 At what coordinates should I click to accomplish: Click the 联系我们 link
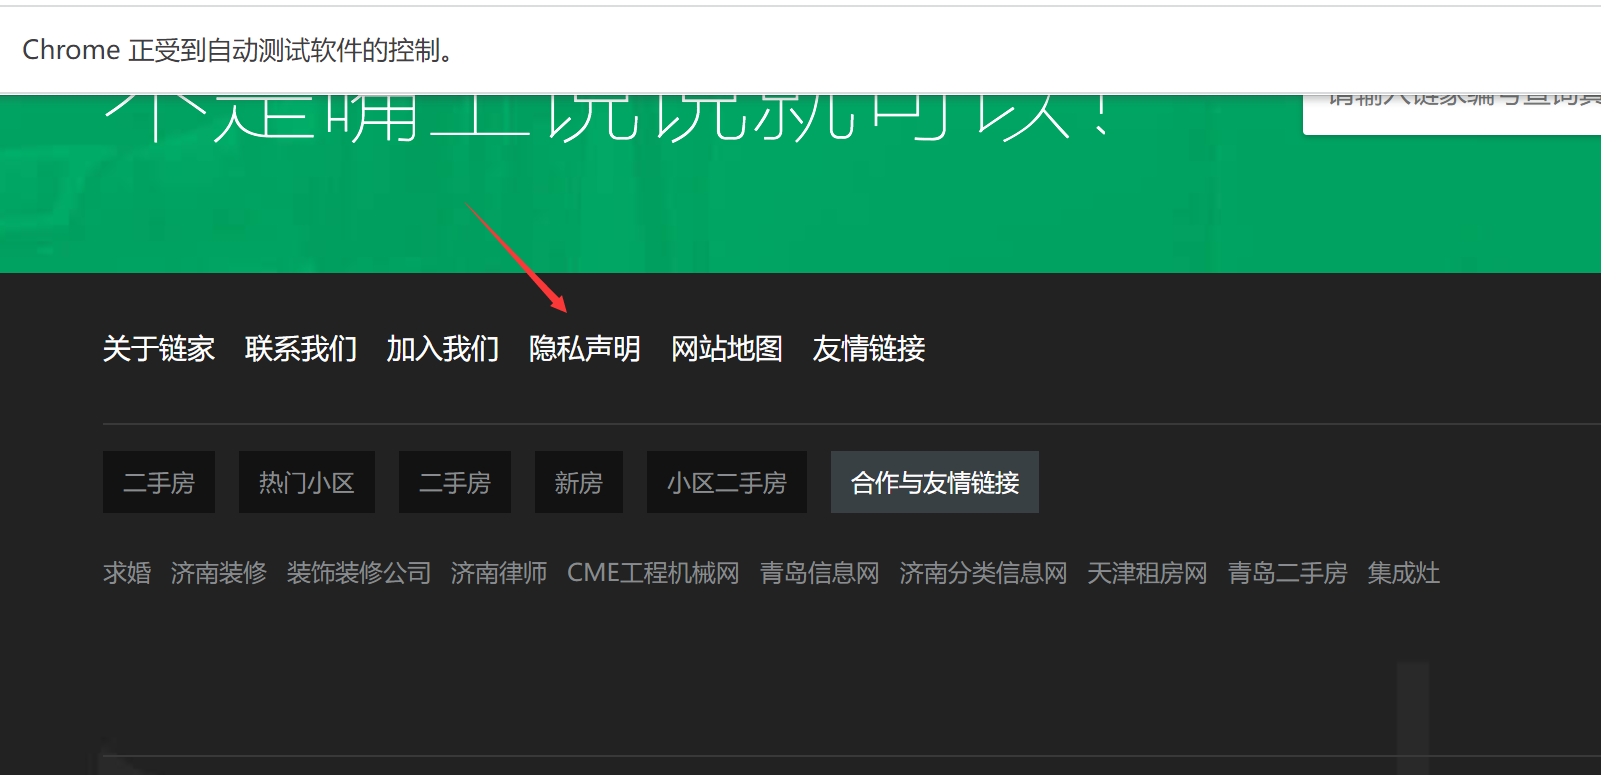click(301, 349)
